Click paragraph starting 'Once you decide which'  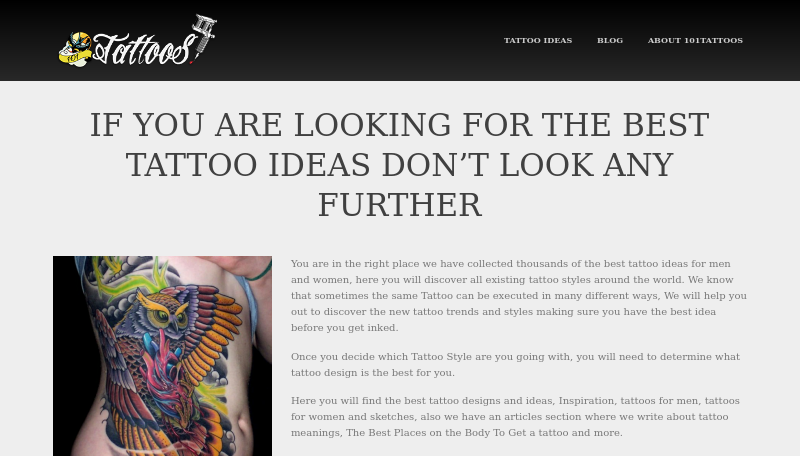click(x=515, y=365)
